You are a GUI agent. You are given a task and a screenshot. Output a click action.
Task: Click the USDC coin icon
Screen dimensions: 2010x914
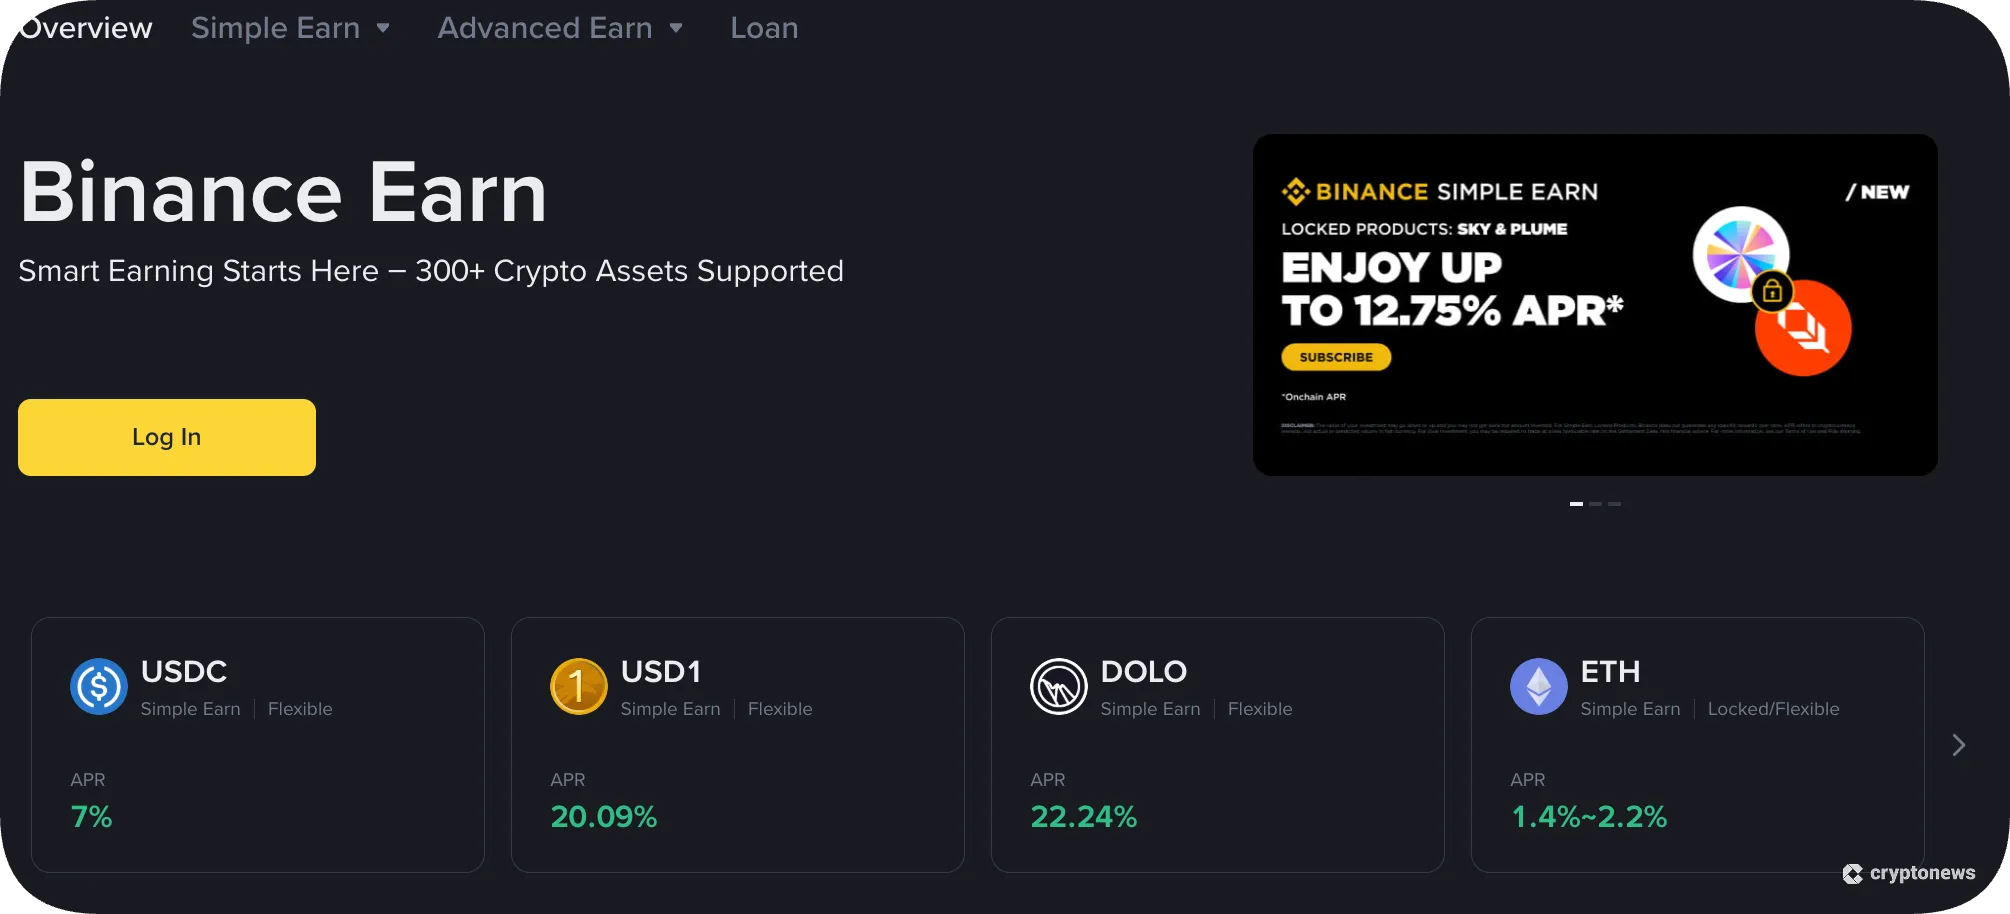click(98, 687)
